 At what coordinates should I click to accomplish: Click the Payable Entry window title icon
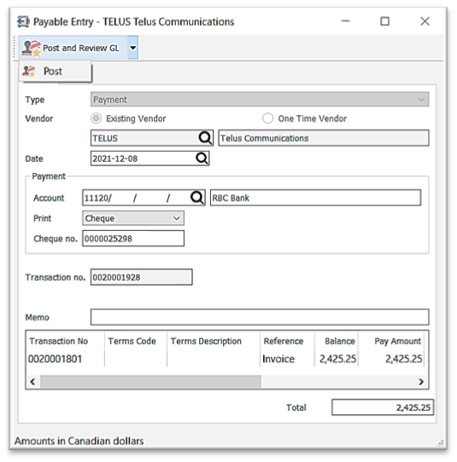tap(23, 22)
